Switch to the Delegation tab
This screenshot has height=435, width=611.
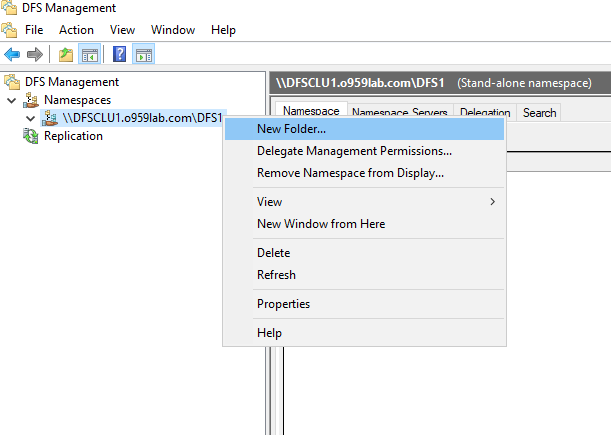point(485,111)
